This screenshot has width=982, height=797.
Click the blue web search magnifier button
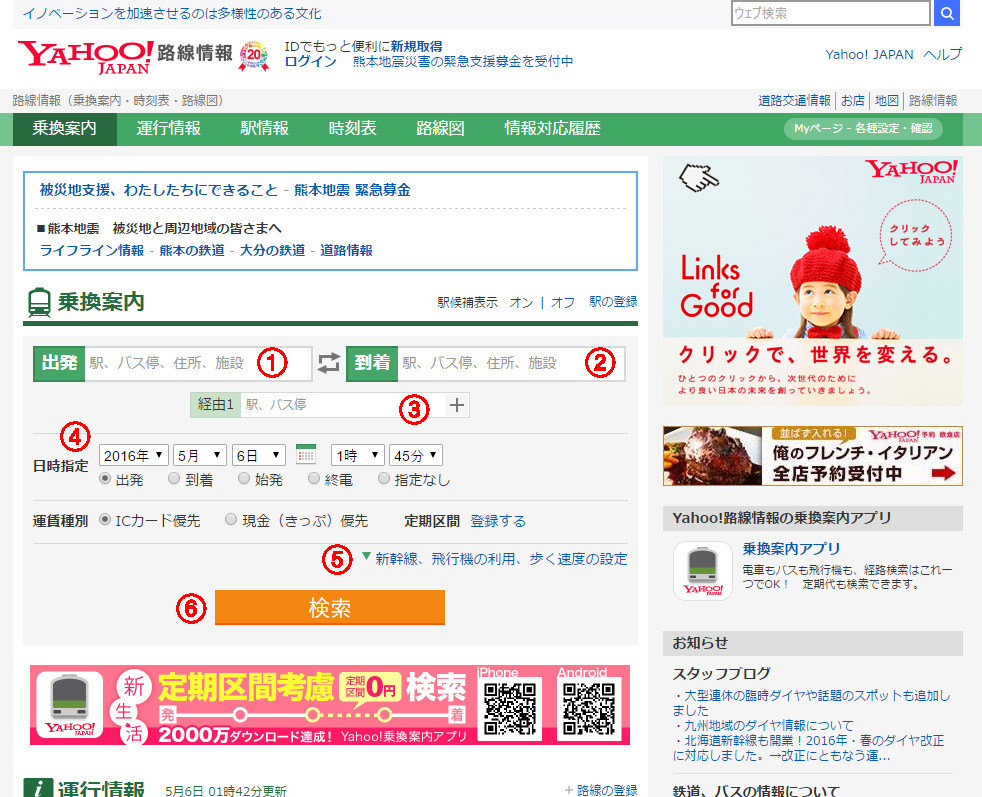[946, 13]
